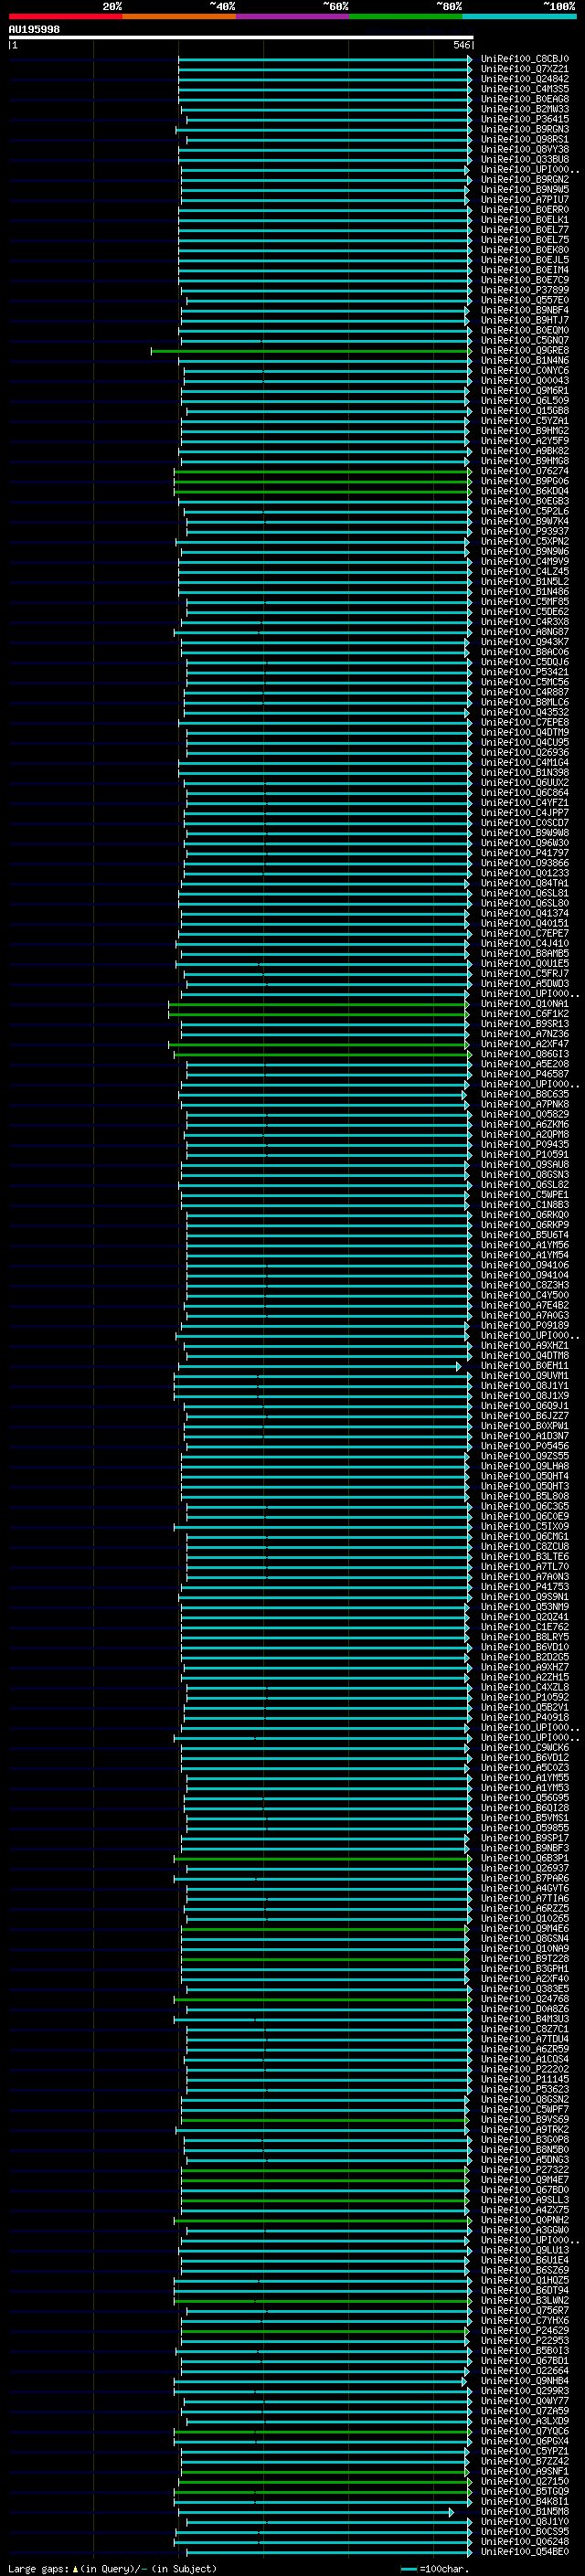Select hit UniRef100_B0EK80

[x=524, y=250]
